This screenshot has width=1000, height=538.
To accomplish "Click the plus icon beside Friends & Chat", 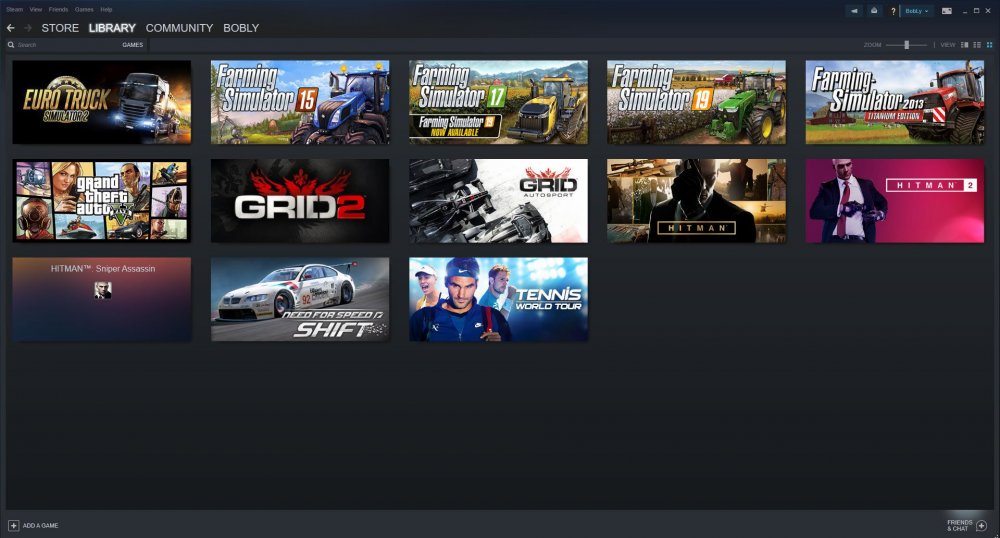I will click(x=982, y=525).
